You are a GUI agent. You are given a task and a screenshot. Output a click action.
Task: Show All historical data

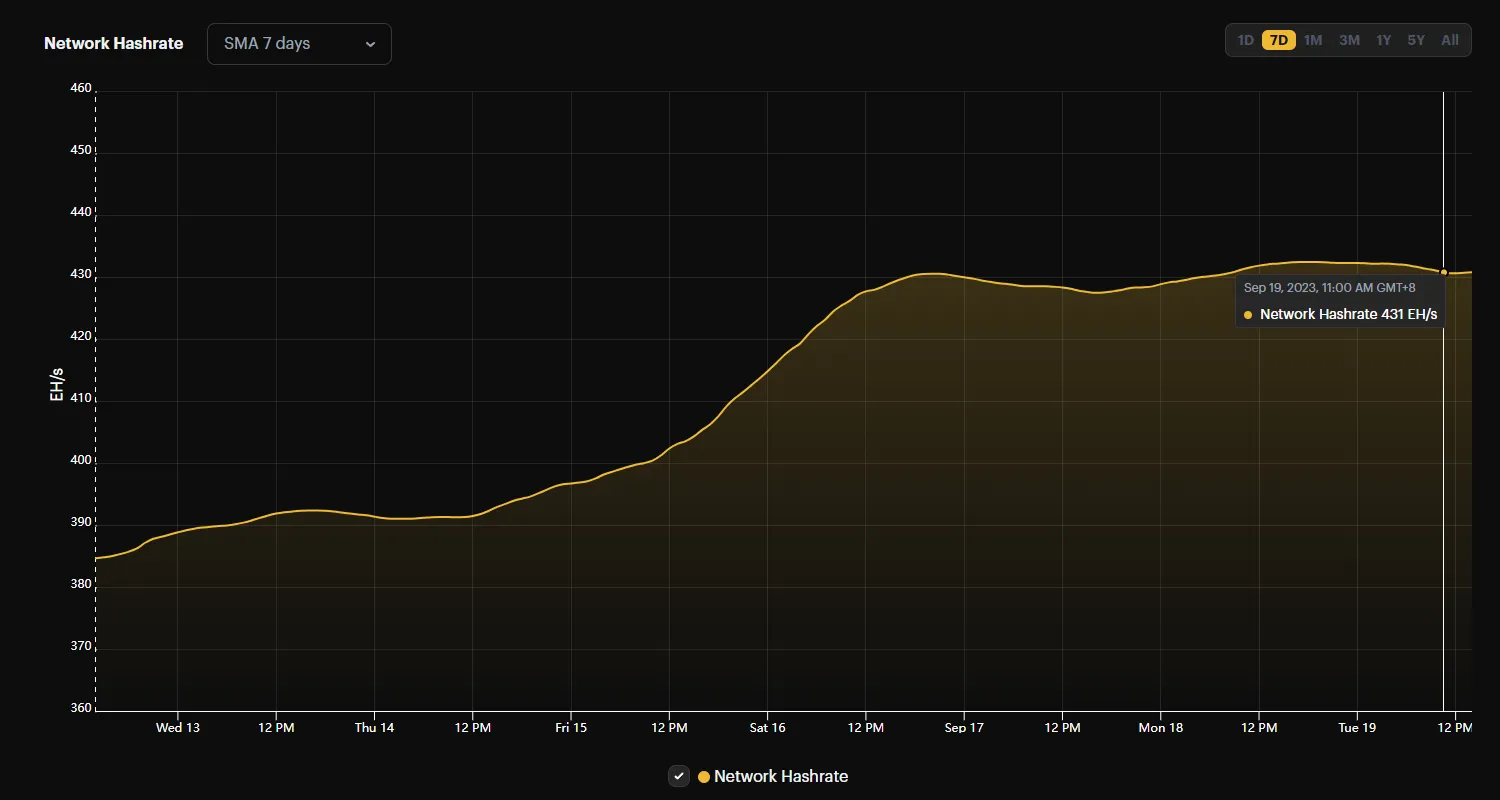point(1450,40)
